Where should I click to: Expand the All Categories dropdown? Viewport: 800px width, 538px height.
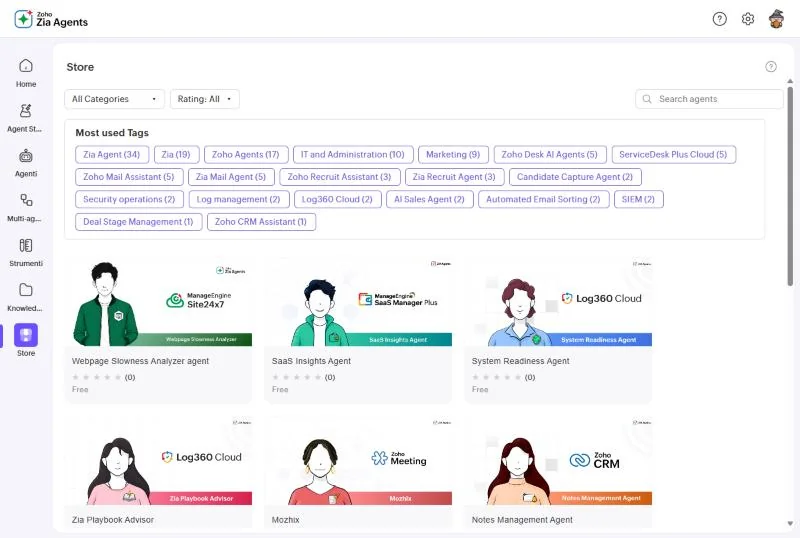pos(114,99)
